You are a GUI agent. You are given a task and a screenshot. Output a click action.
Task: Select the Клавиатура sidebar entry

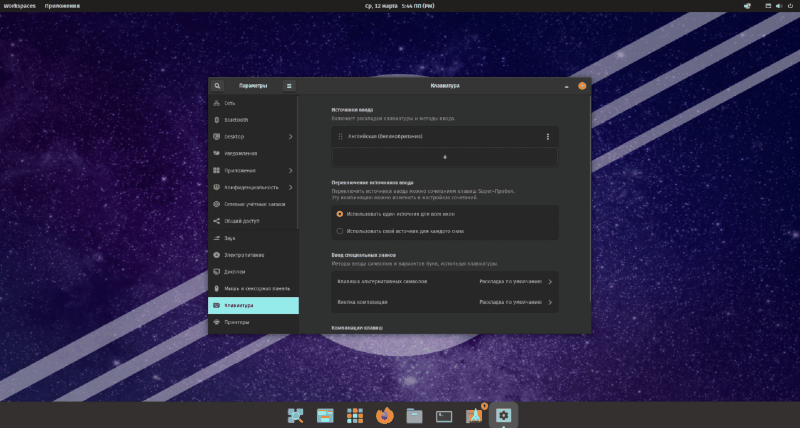tap(253, 306)
